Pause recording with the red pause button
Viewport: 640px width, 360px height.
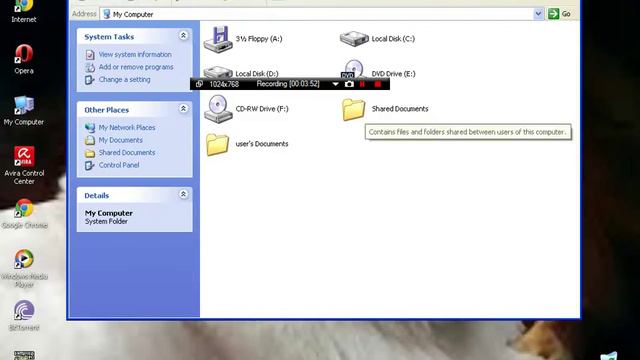(362, 84)
